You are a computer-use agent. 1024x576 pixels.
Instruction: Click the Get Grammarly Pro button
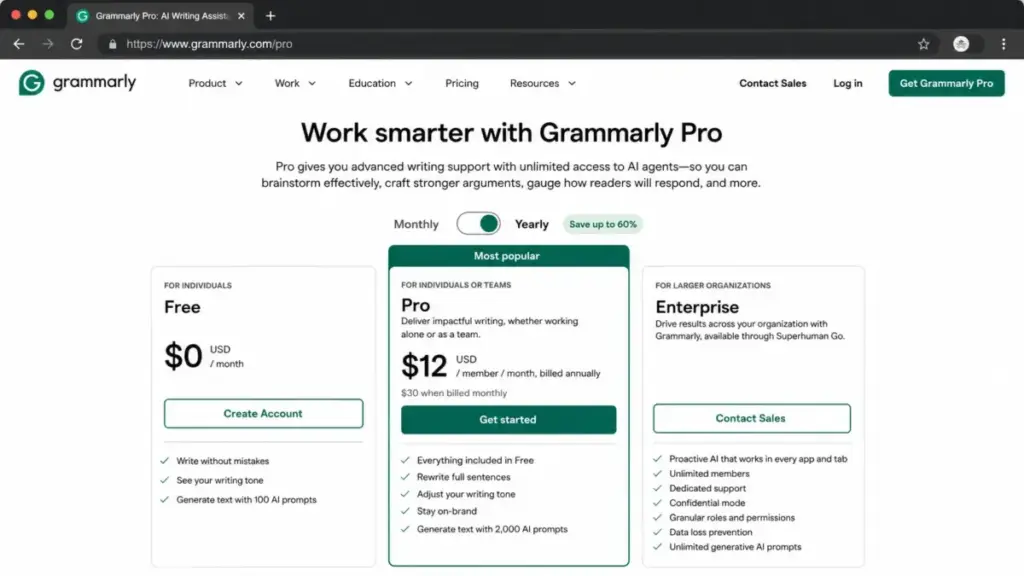[946, 83]
